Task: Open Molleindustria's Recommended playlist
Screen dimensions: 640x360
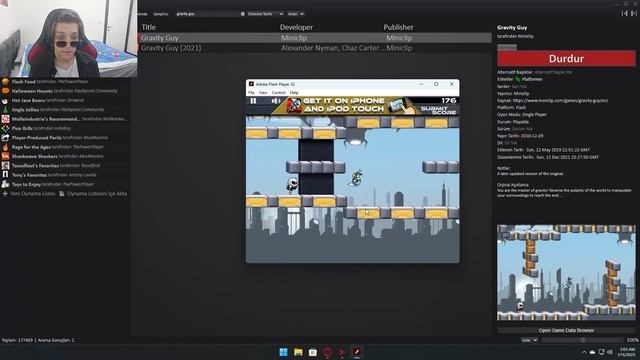Action: pos(65,119)
